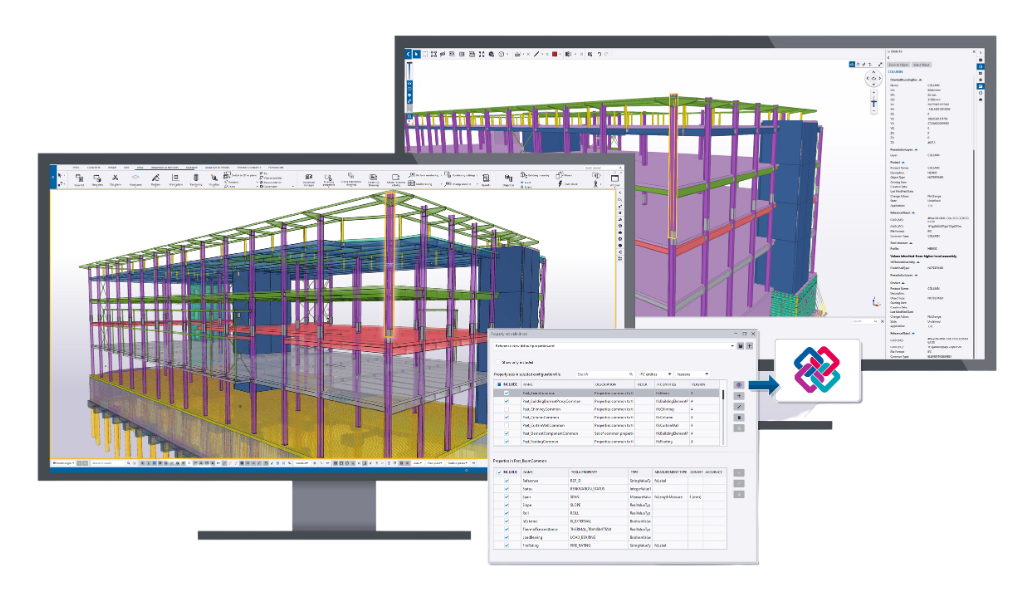Click the search magnifier in the property set search box

coord(631,374)
